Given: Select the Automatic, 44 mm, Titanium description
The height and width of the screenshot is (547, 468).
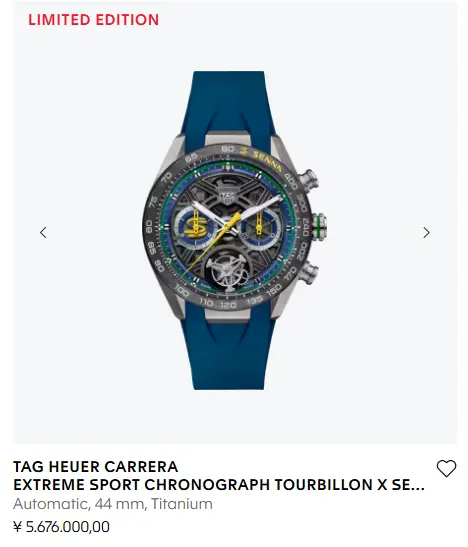Looking at the screenshot, I should coord(113,504).
